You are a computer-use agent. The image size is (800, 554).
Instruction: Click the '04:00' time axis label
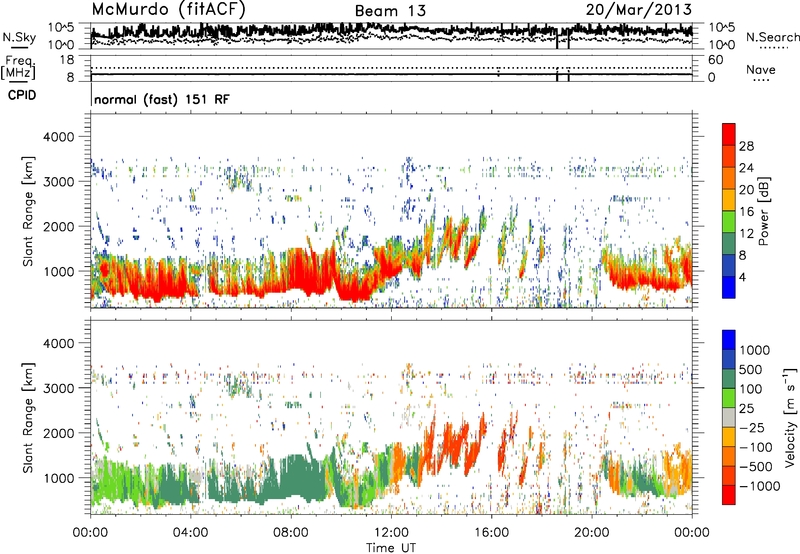(x=190, y=533)
